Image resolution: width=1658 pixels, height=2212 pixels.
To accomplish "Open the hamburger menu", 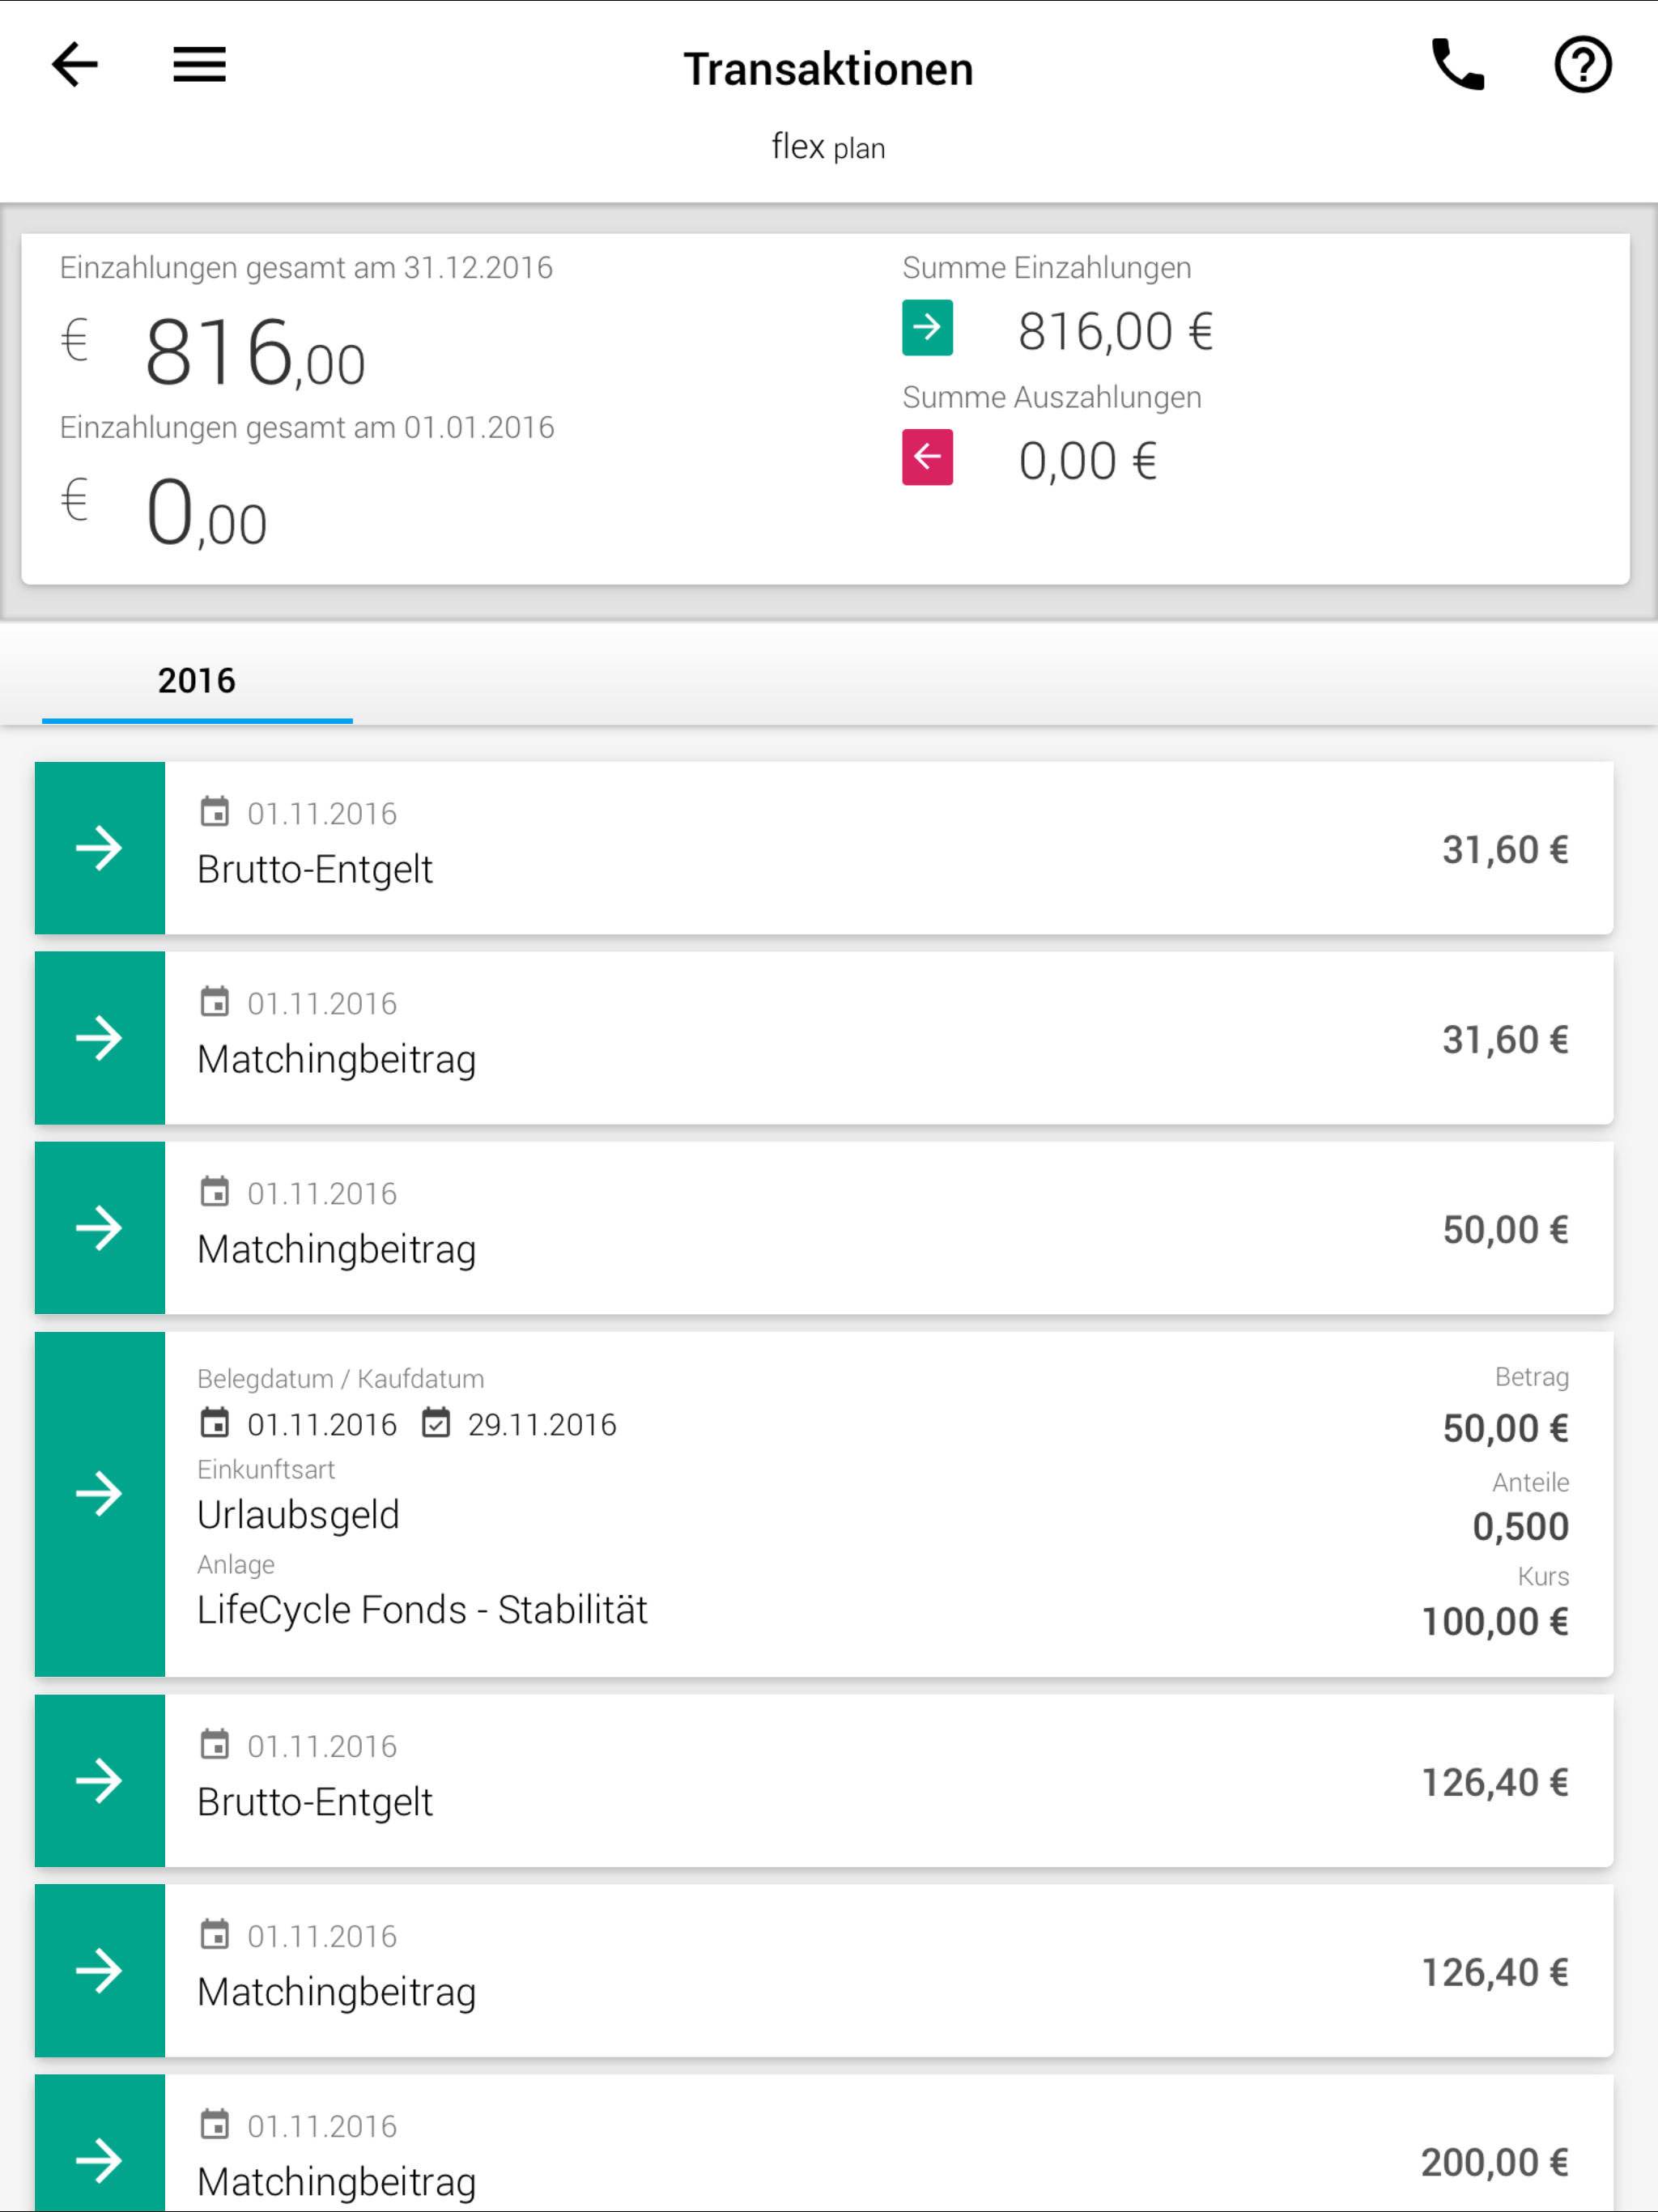I will (x=199, y=65).
